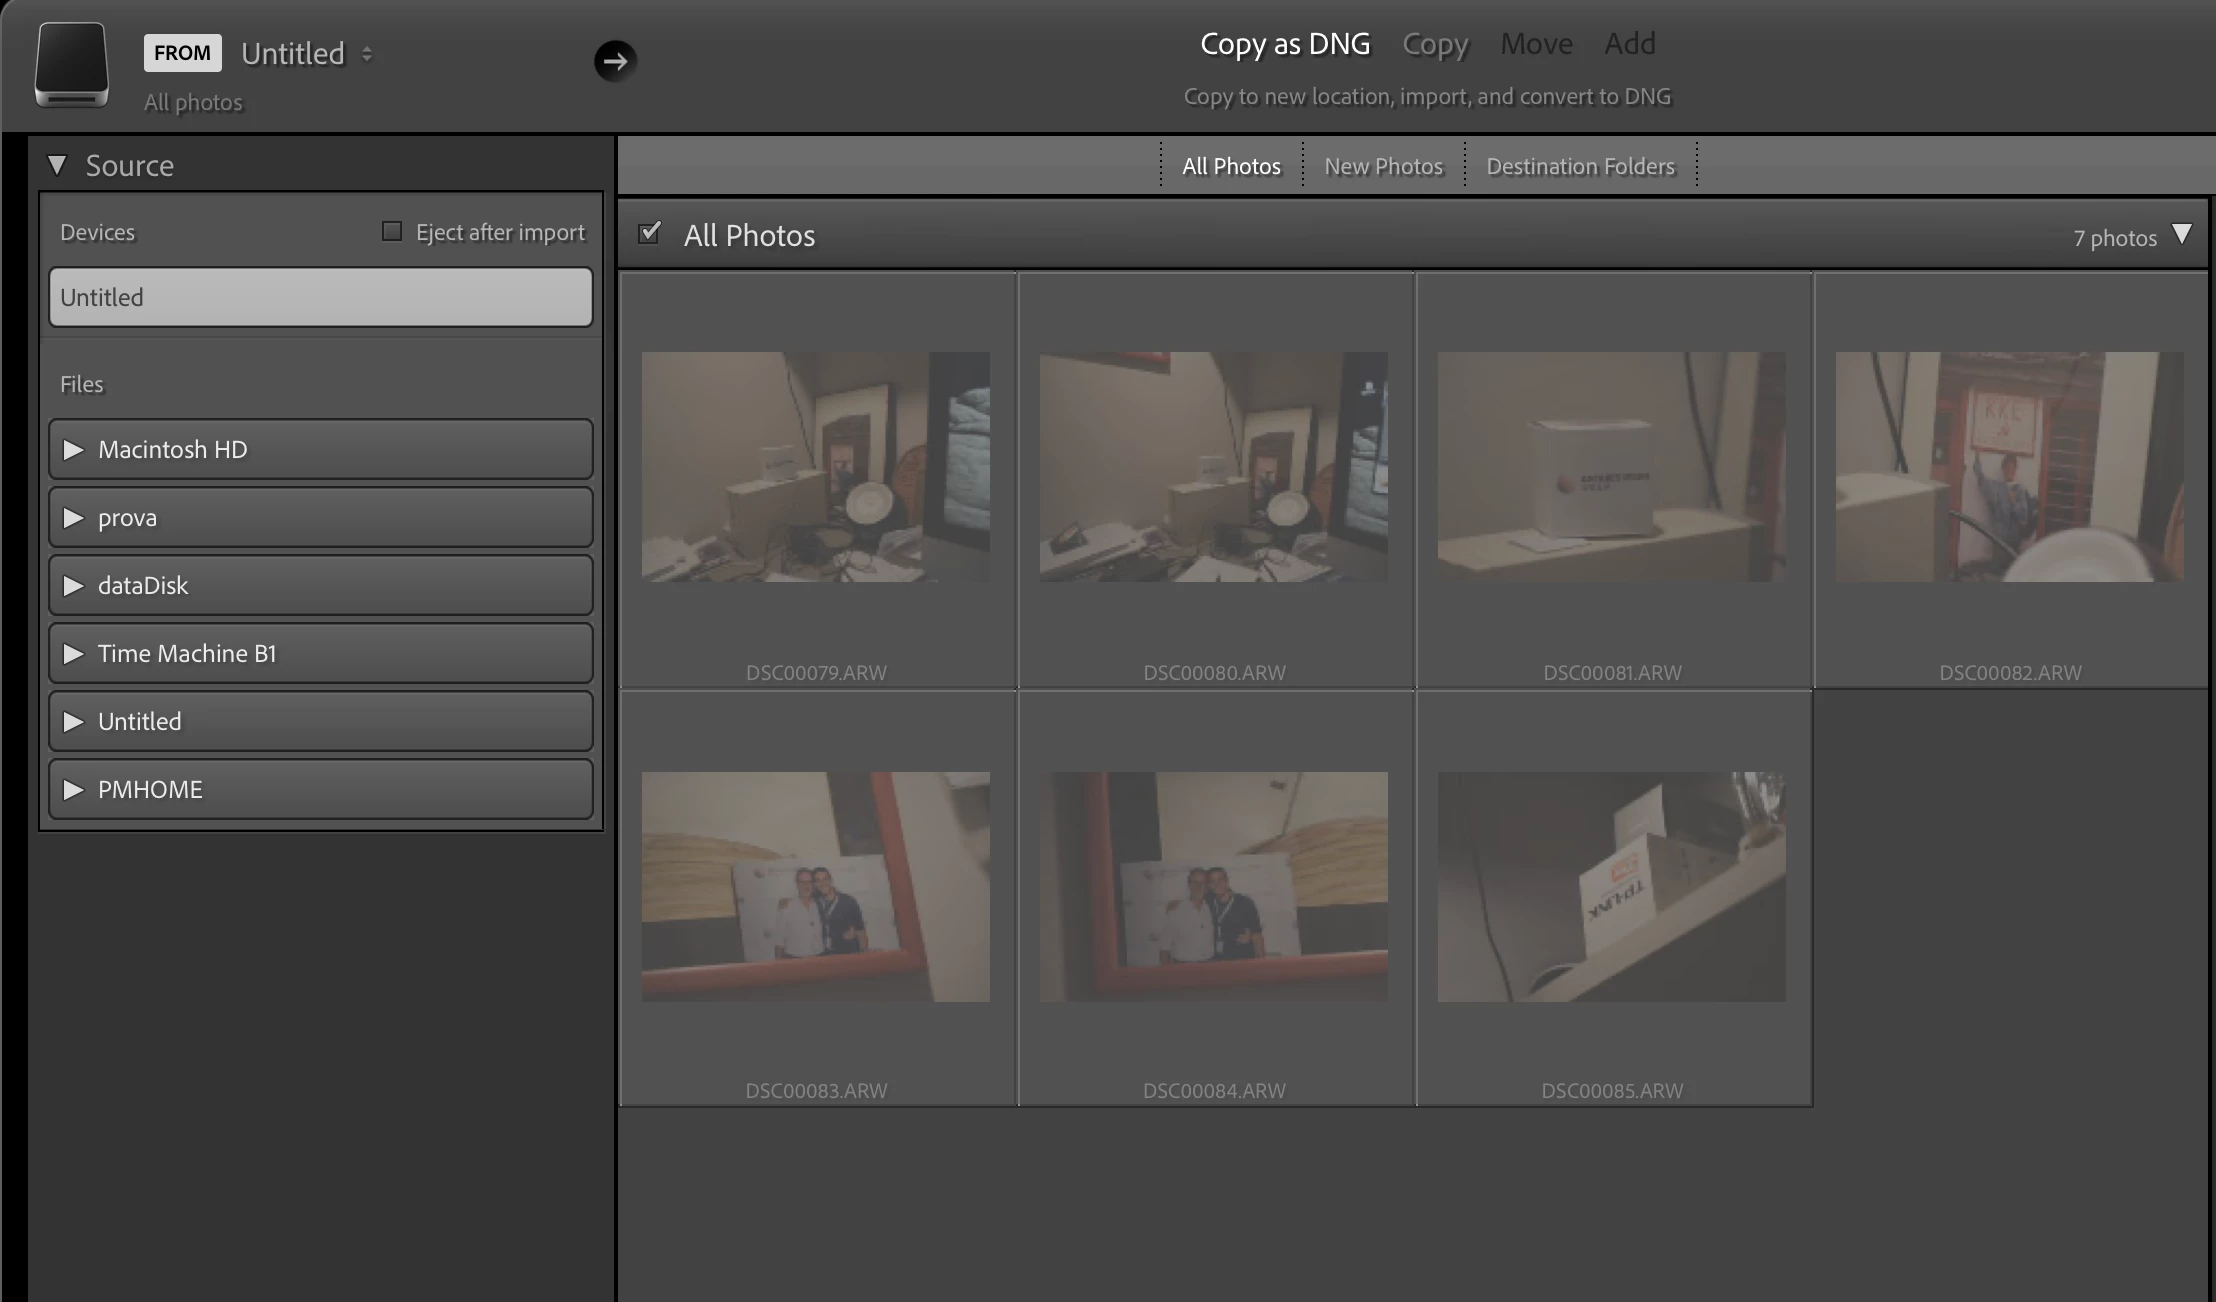This screenshot has width=2216, height=1302.
Task: Click the right arrow icon beside the source name
Action: point(615,61)
